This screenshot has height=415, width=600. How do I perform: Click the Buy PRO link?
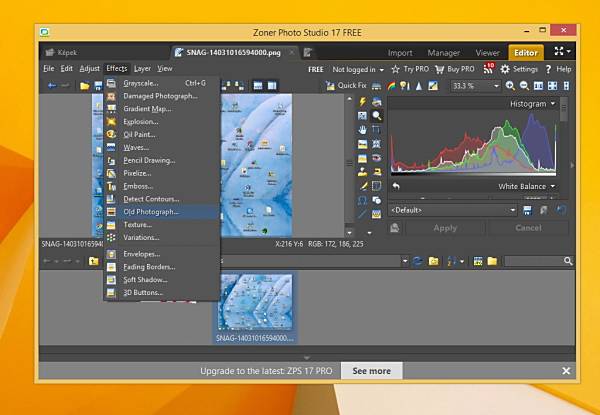pyautogui.click(x=455, y=69)
